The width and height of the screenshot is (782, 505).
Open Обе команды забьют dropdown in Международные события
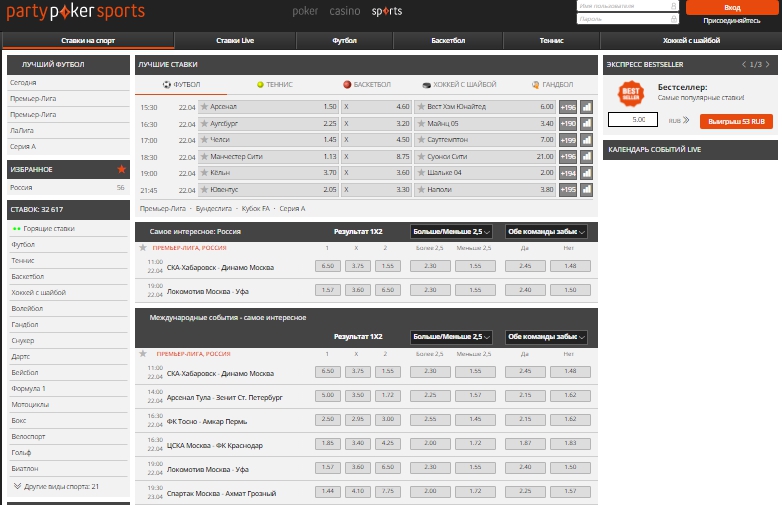pyautogui.click(x=546, y=337)
